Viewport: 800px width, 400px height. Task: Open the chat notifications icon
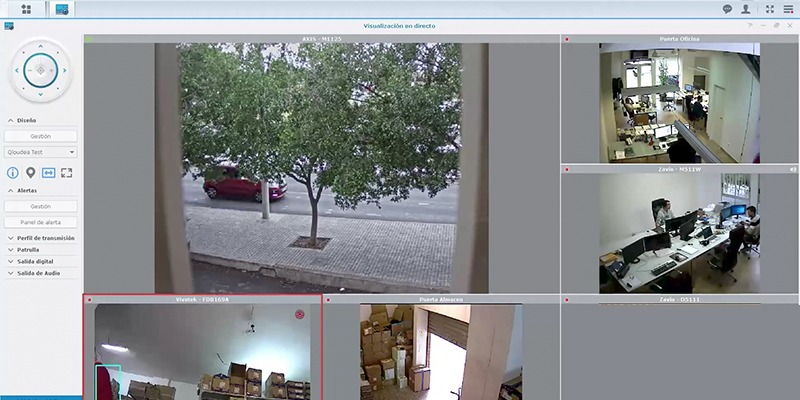(x=727, y=9)
